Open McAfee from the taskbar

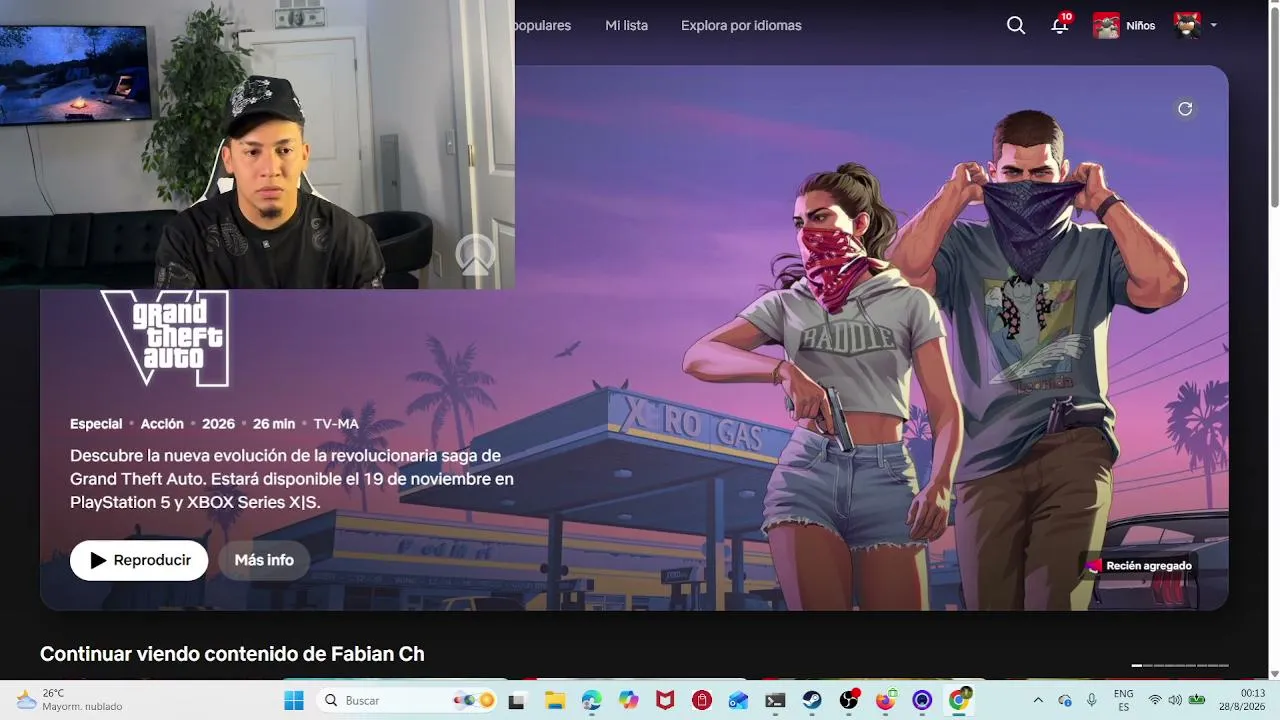point(665,701)
